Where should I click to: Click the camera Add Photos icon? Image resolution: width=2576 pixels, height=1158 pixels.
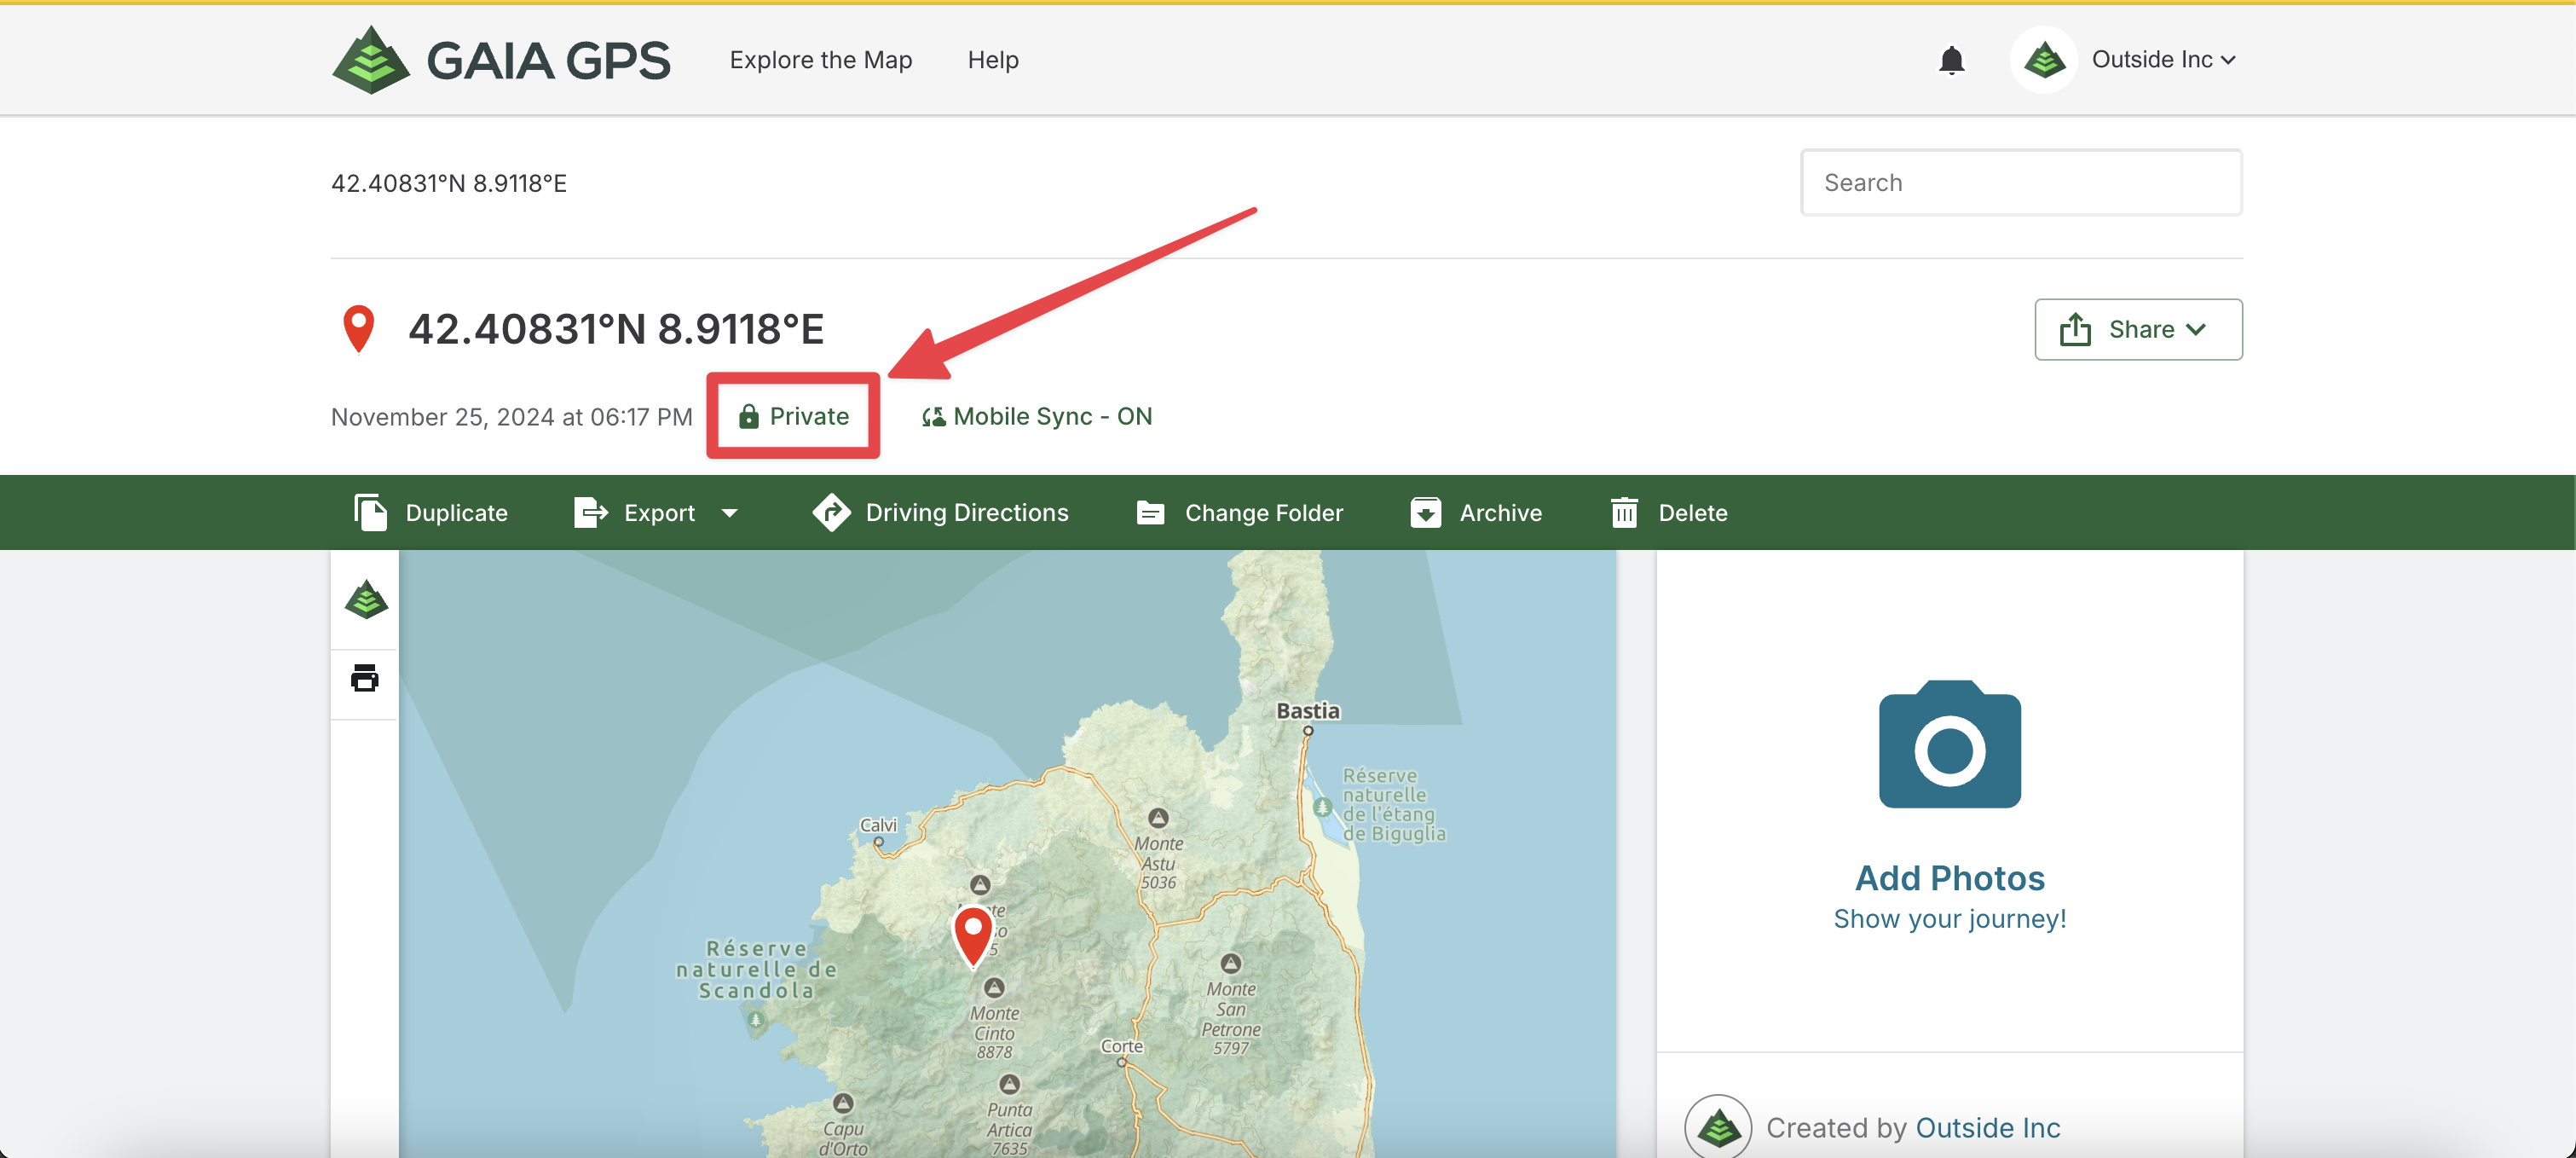1949,745
